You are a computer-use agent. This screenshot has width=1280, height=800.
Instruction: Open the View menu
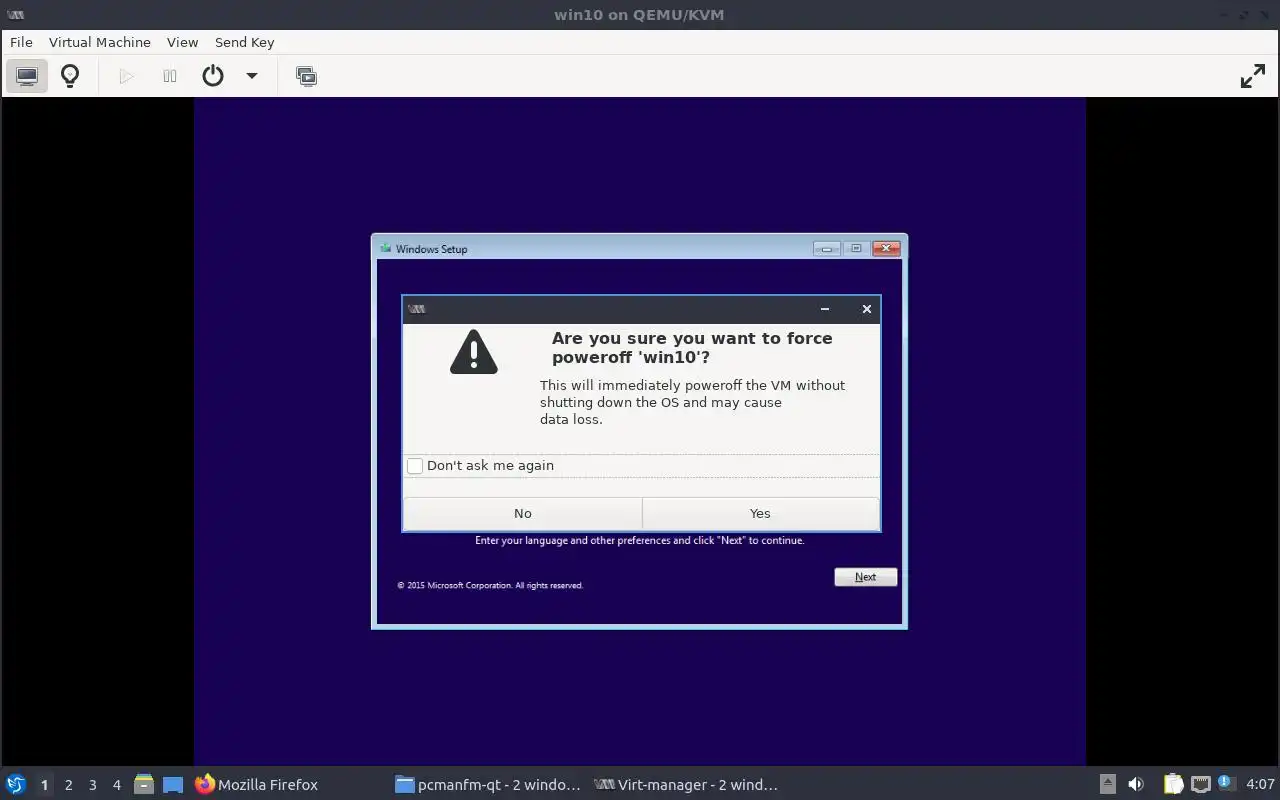[182, 42]
